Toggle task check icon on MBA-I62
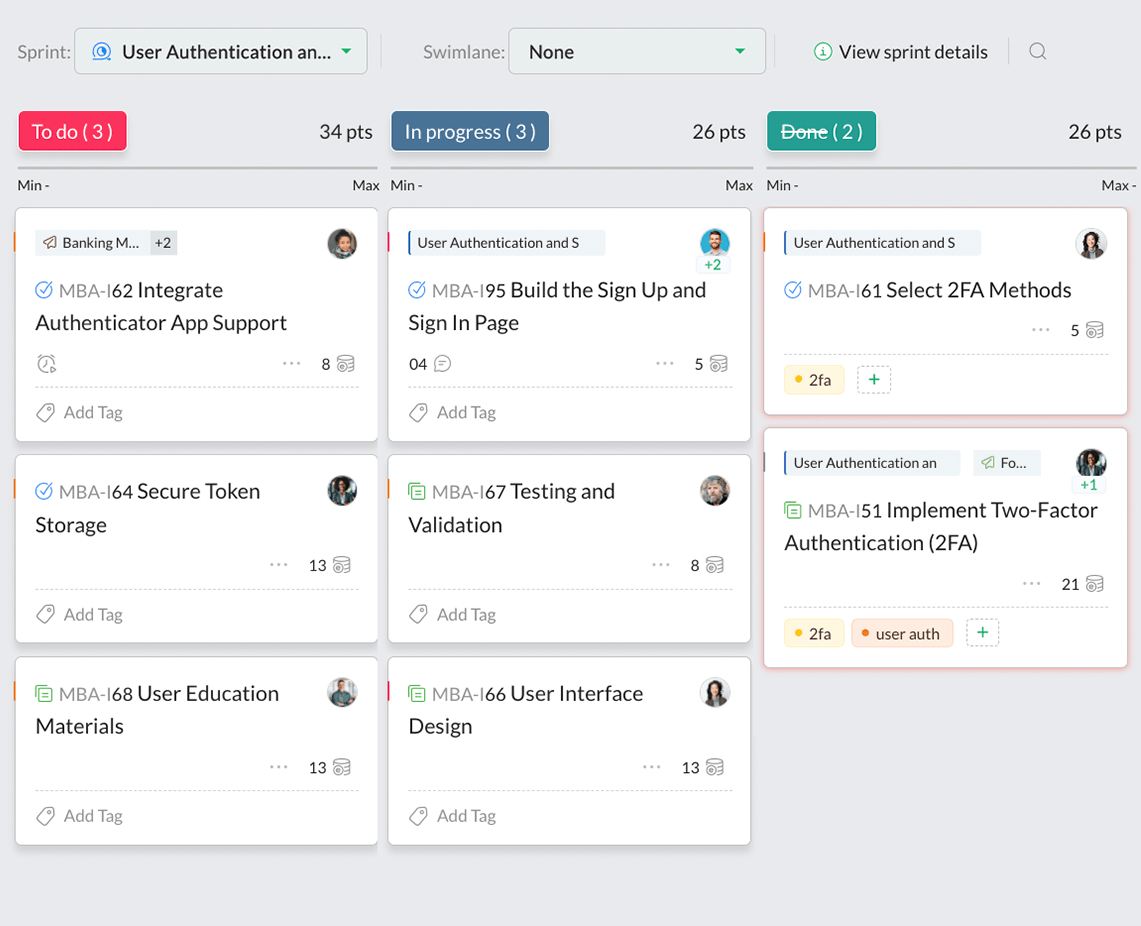 click(44, 290)
